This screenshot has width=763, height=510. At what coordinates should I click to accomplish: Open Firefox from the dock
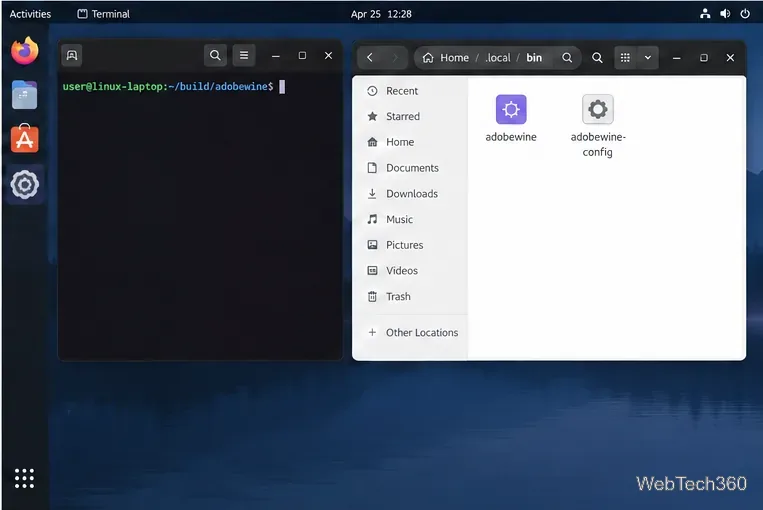click(24, 51)
